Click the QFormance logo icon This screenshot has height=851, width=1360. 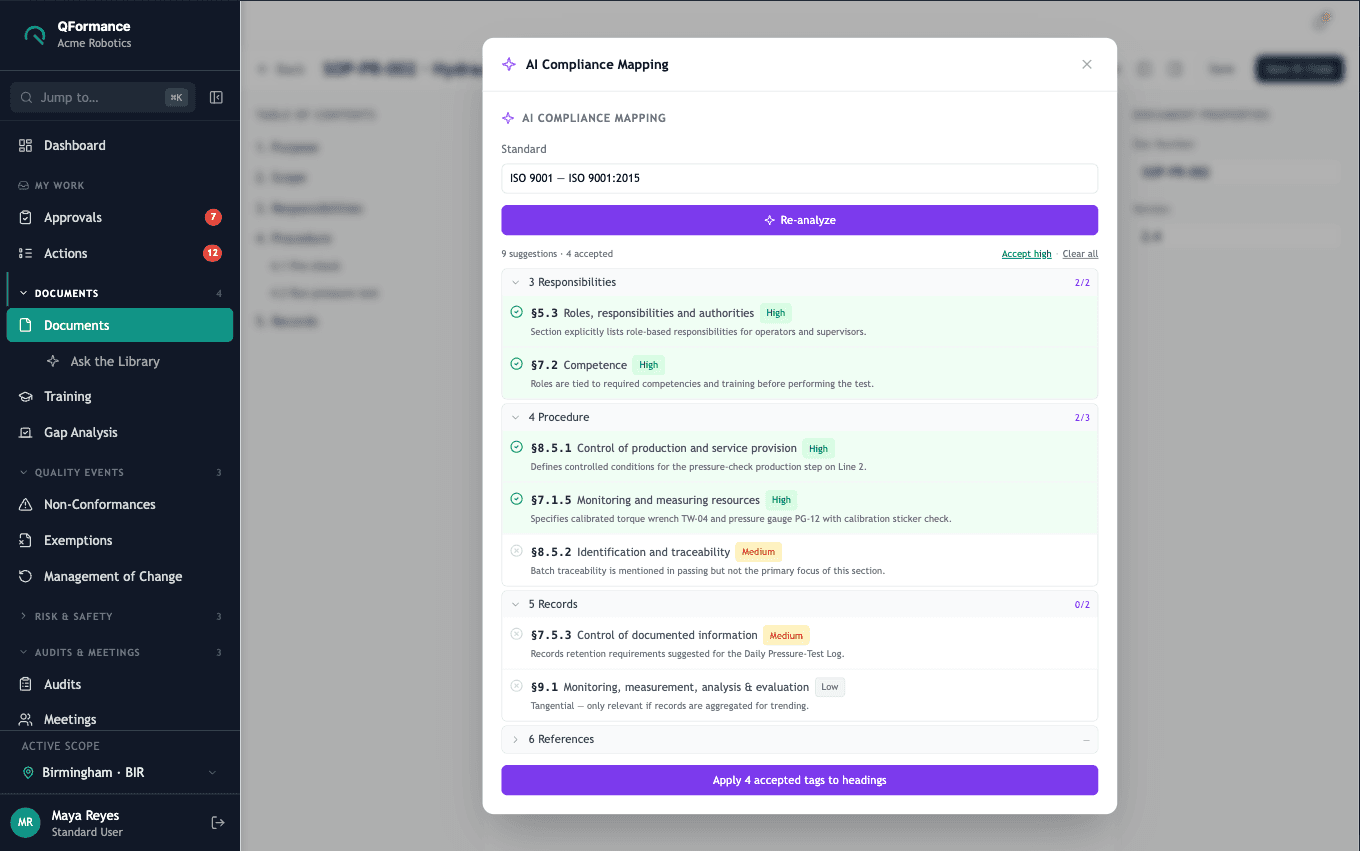click(x=35, y=35)
